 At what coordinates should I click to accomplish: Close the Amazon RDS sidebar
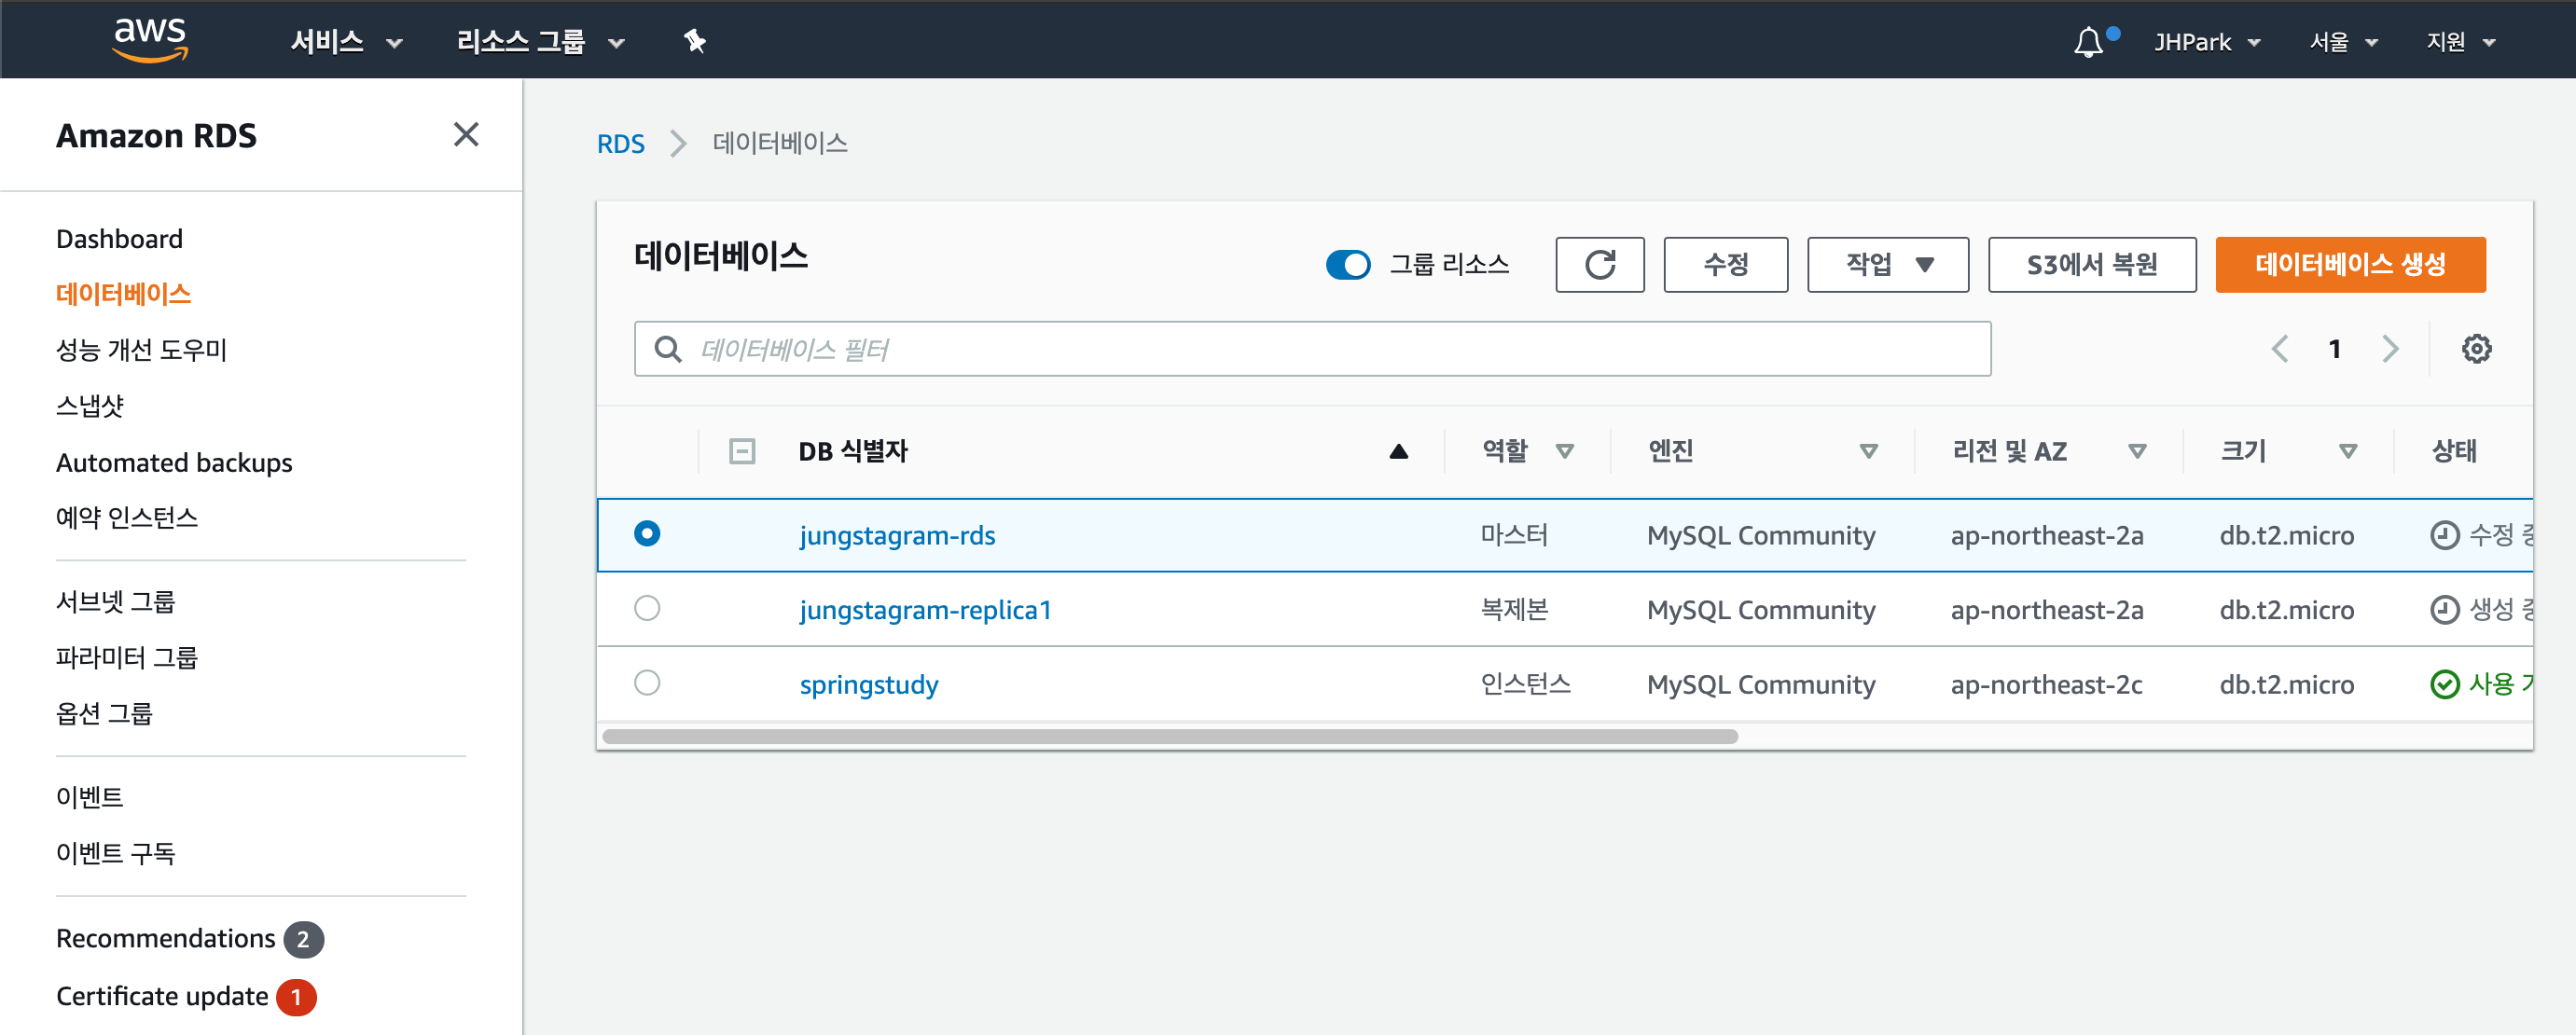pyautogui.click(x=466, y=135)
